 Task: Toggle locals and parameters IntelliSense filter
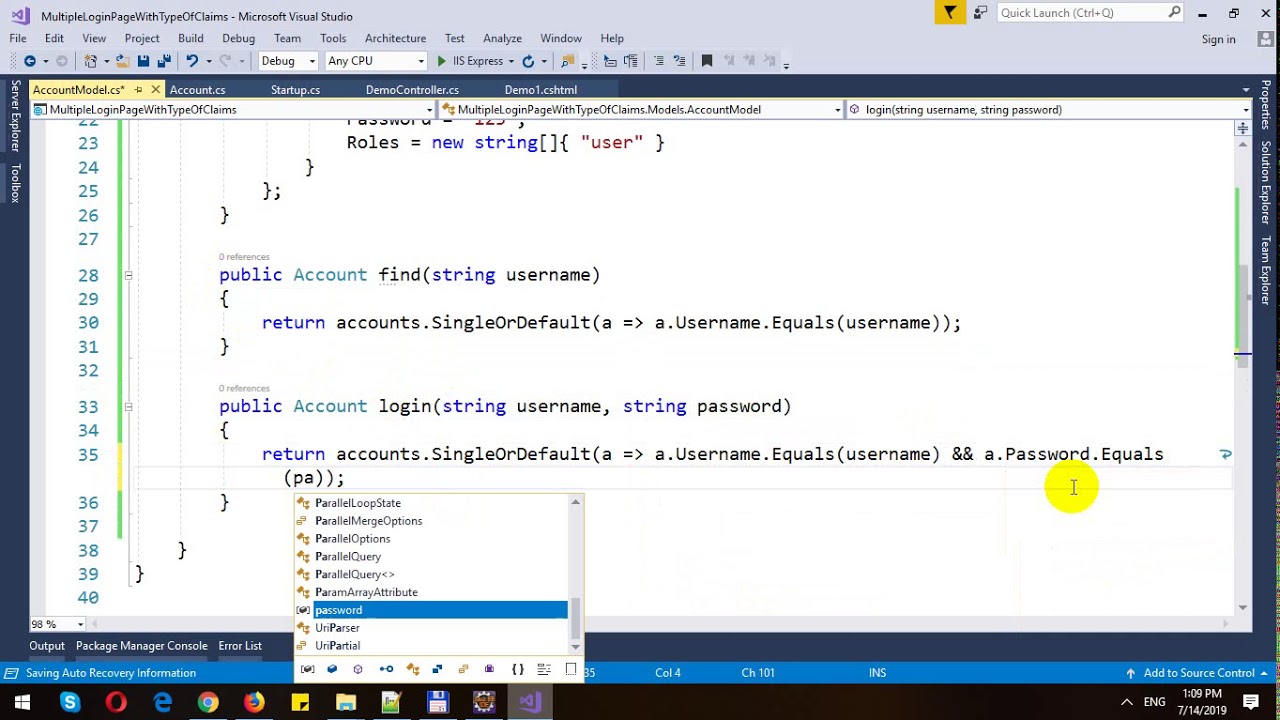pos(307,669)
